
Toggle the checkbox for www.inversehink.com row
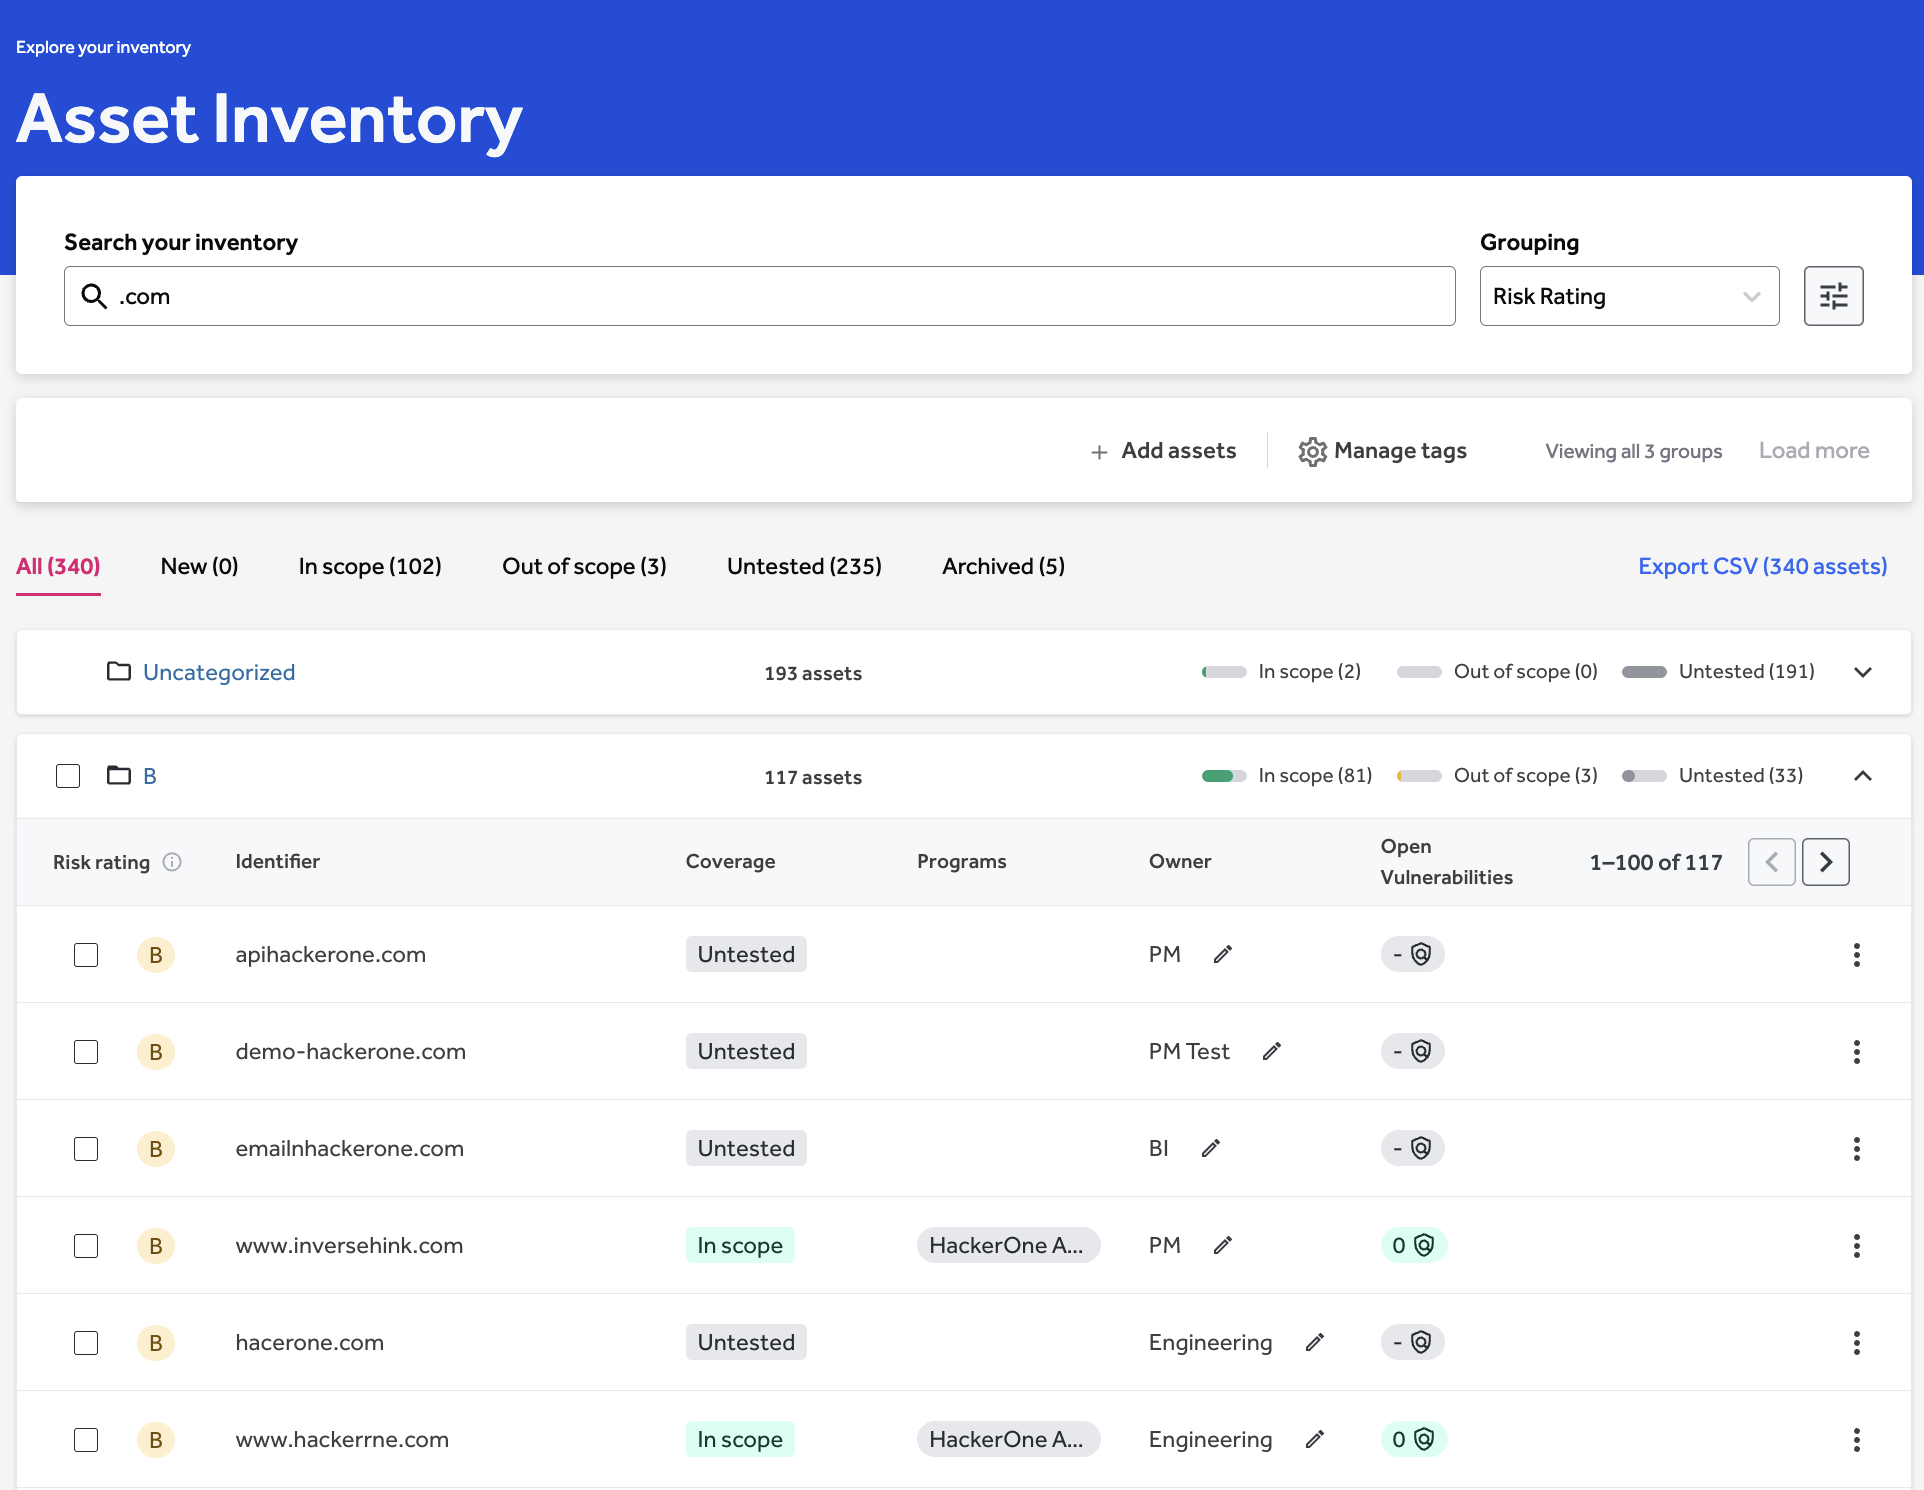pos(86,1243)
